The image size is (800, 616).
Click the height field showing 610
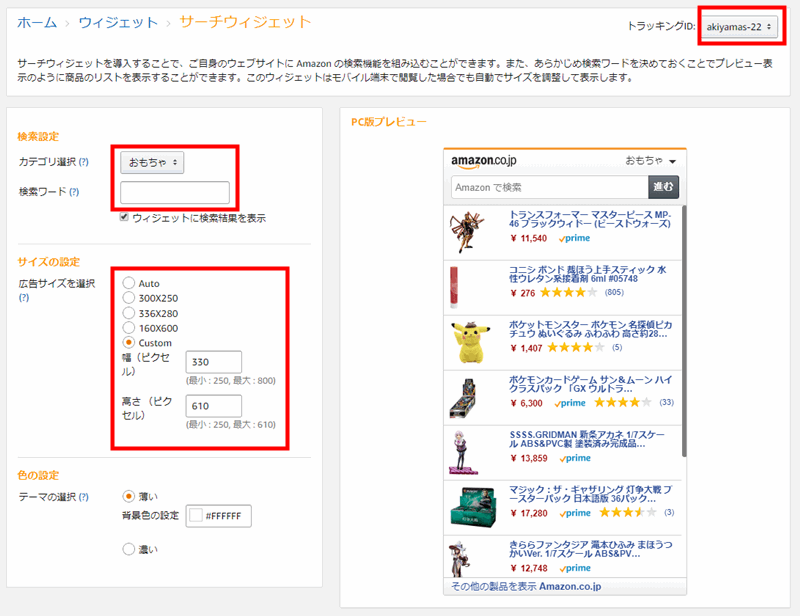tap(214, 406)
